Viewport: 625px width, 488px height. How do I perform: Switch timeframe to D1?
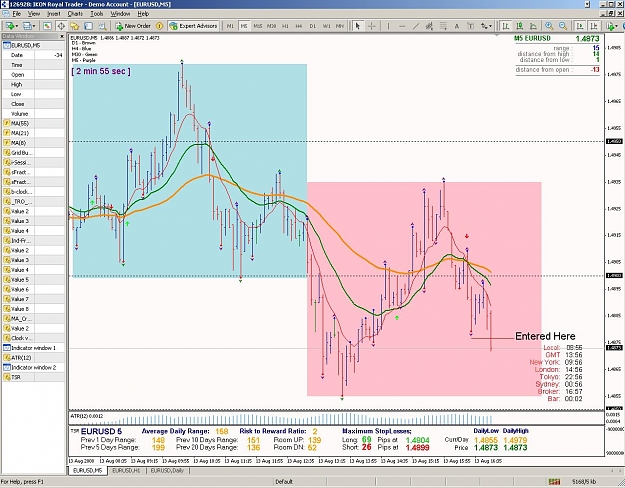(x=313, y=26)
